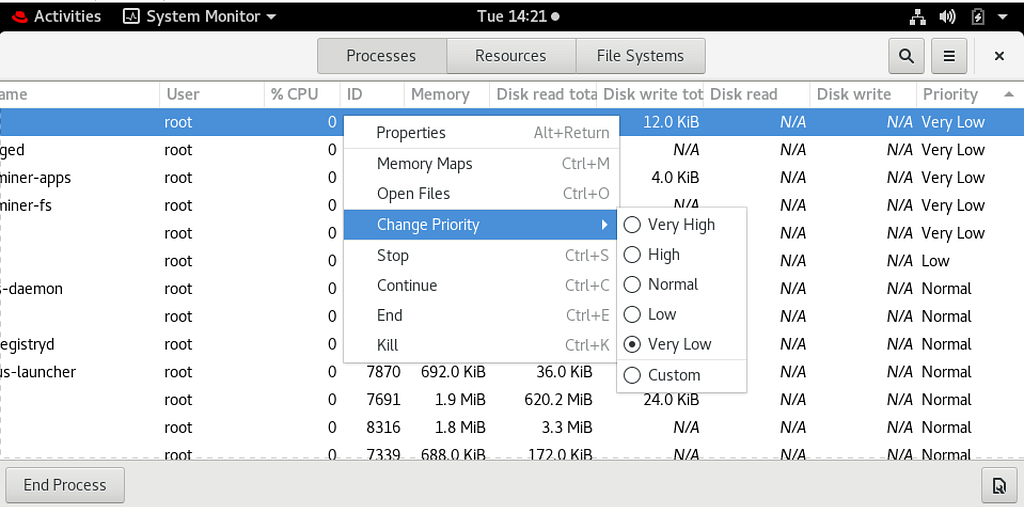Click process ID 7691 cell
Image resolution: width=1024 pixels, height=507 pixels.
coord(383,400)
